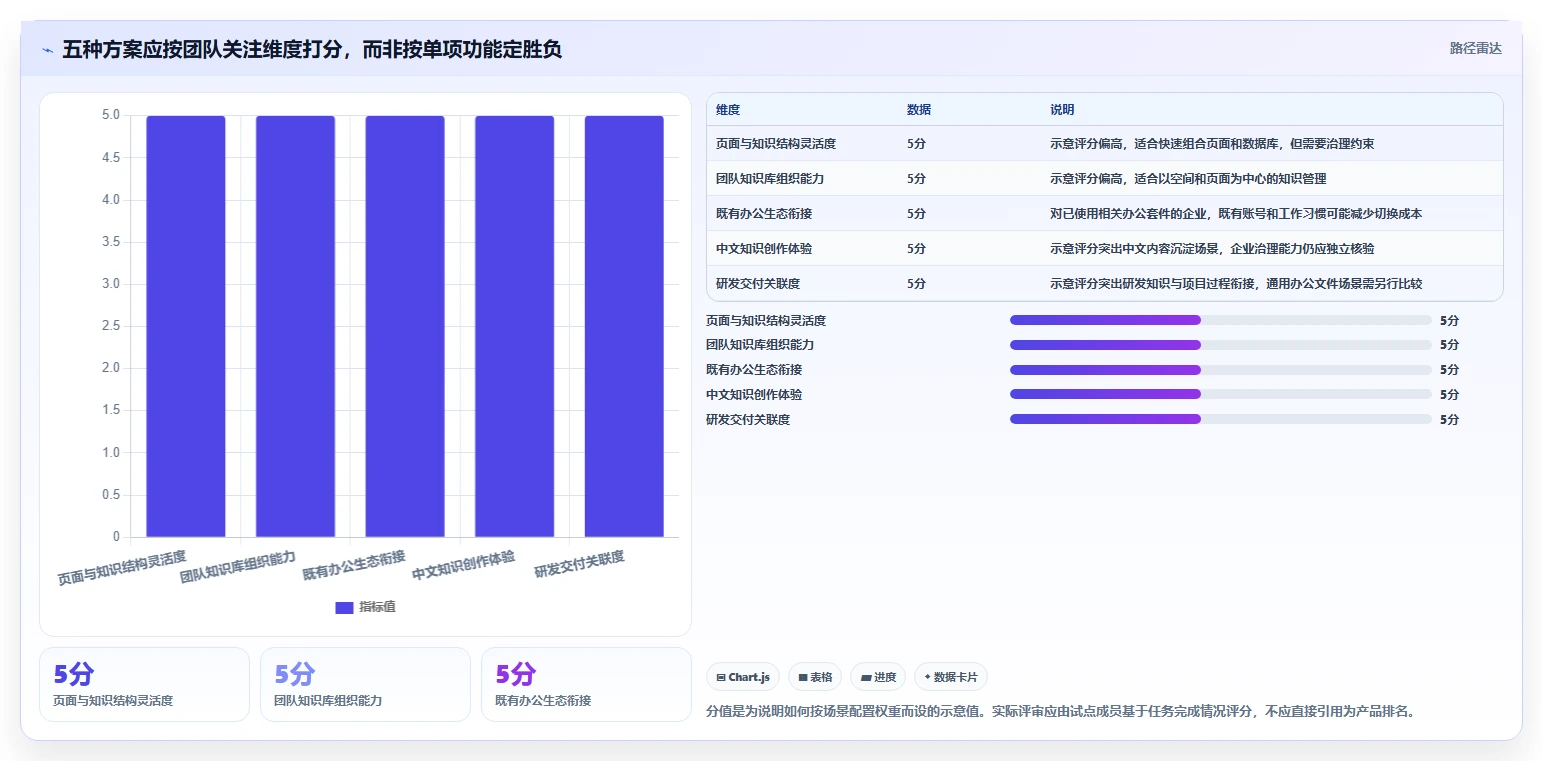Click the description starting 对已使用相关办公套件的企业
The width and height of the screenshot is (1543, 761).
click(1236, 214)
